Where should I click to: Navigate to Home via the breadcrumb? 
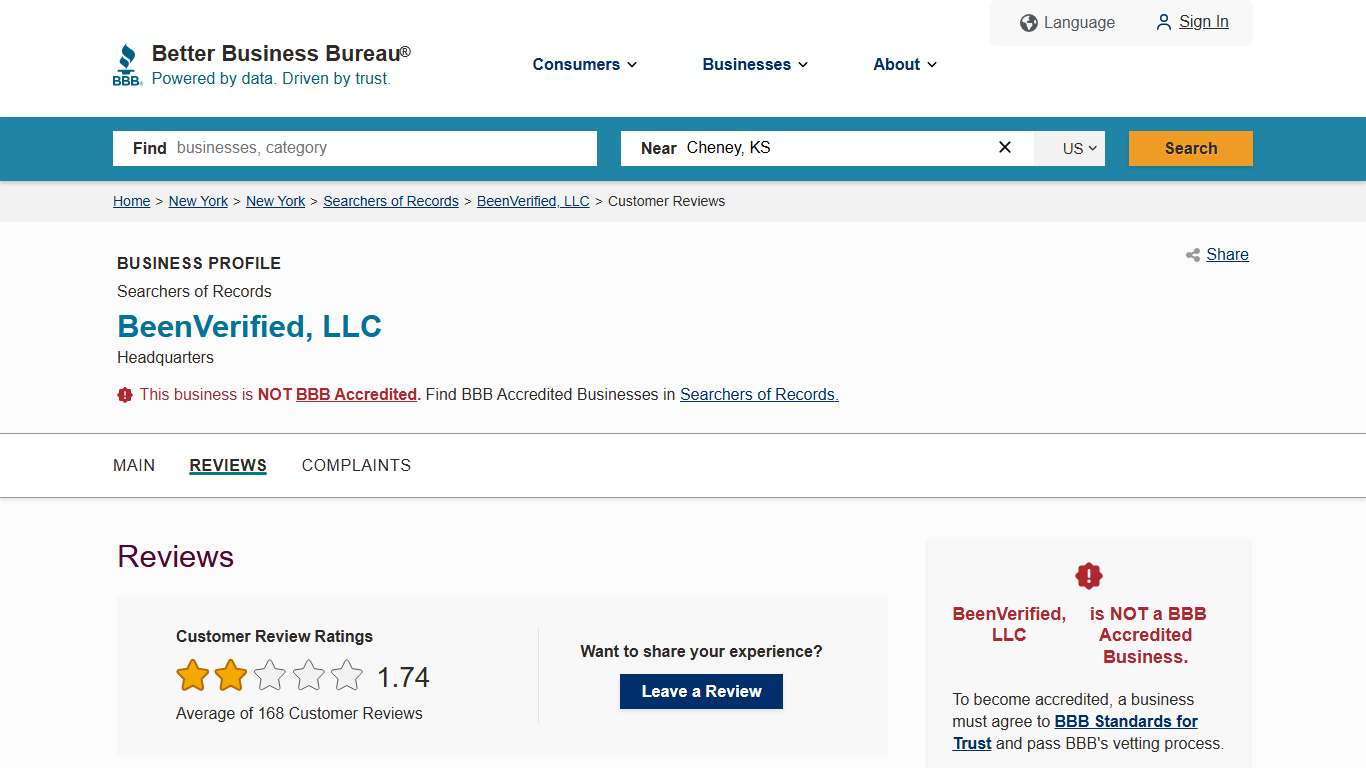131,201
